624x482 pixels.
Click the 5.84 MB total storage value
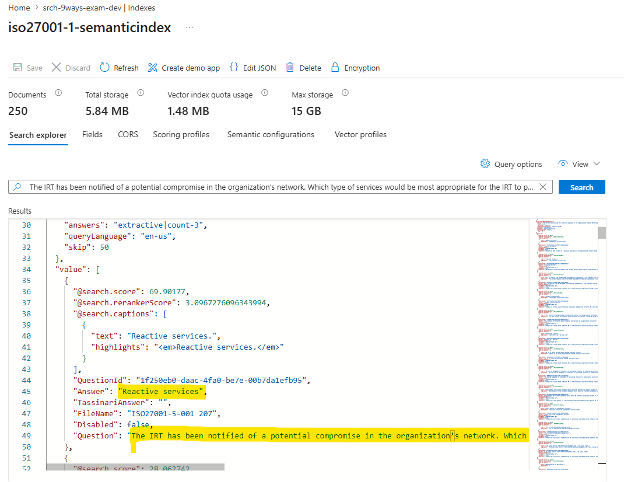(x=107, y=111)
